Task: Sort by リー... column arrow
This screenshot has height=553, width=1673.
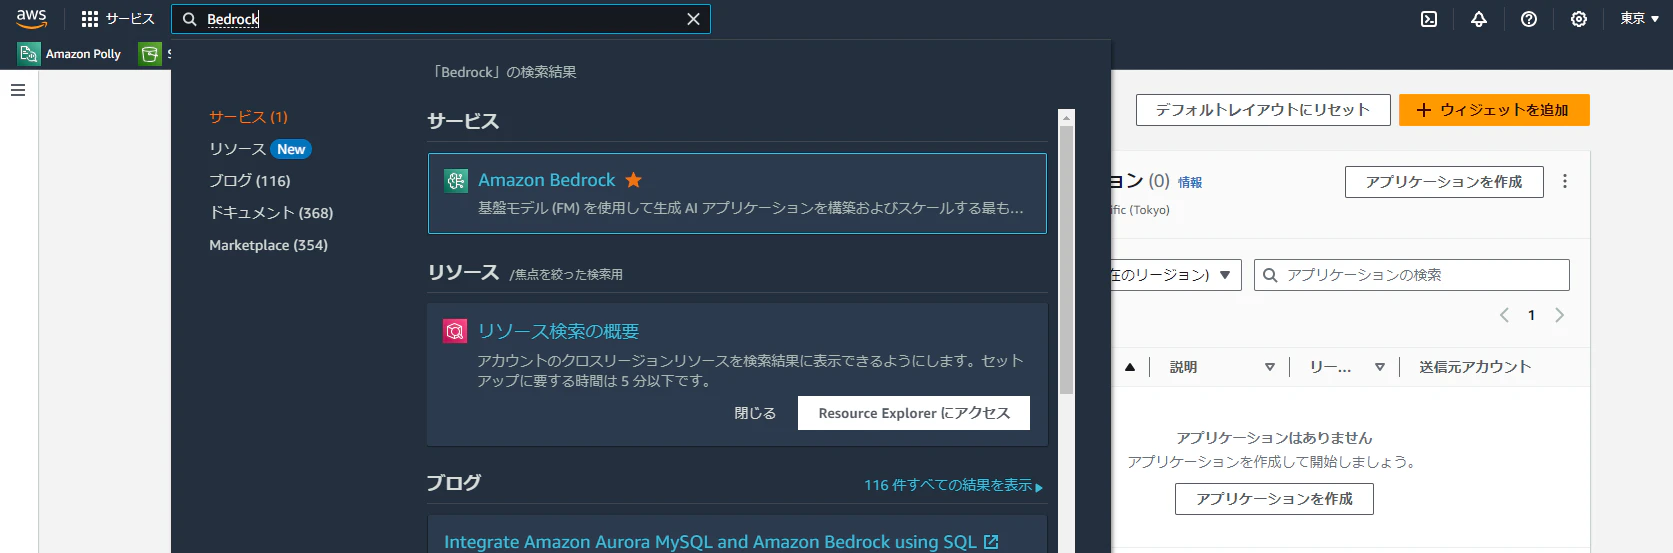Action: pos(1380,367)
